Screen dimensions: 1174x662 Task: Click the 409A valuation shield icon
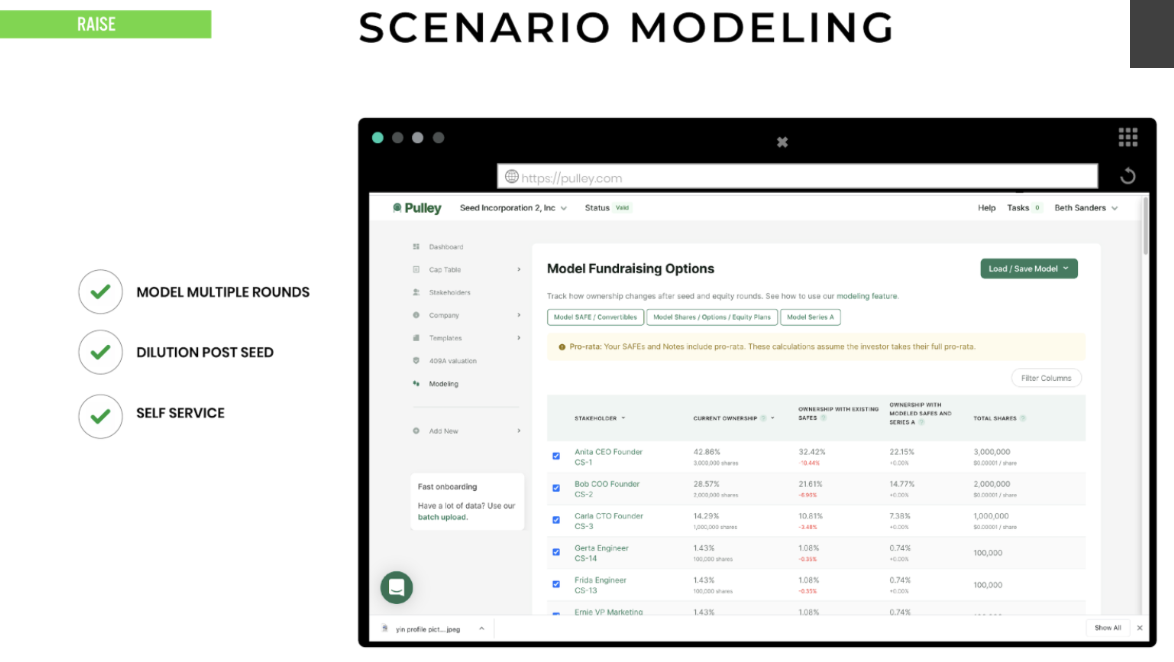[x=416, y=361]
